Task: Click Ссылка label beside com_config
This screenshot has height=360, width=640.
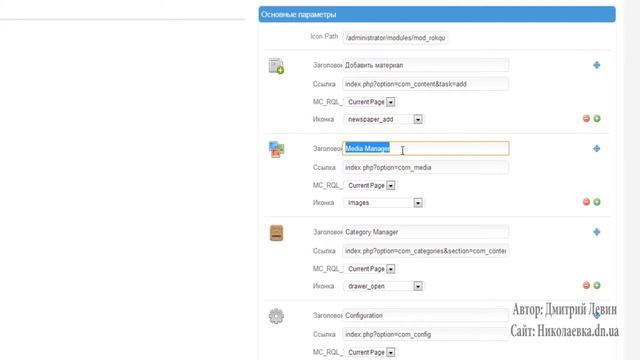Action: (324, 334)
